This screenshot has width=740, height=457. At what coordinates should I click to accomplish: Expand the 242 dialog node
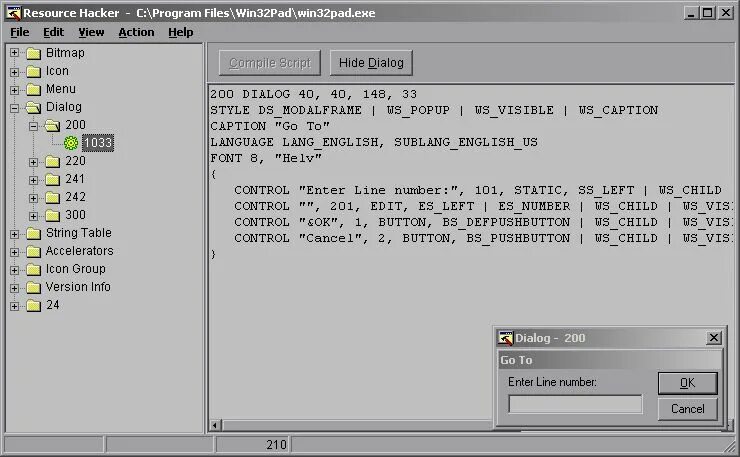coord(33,198)
